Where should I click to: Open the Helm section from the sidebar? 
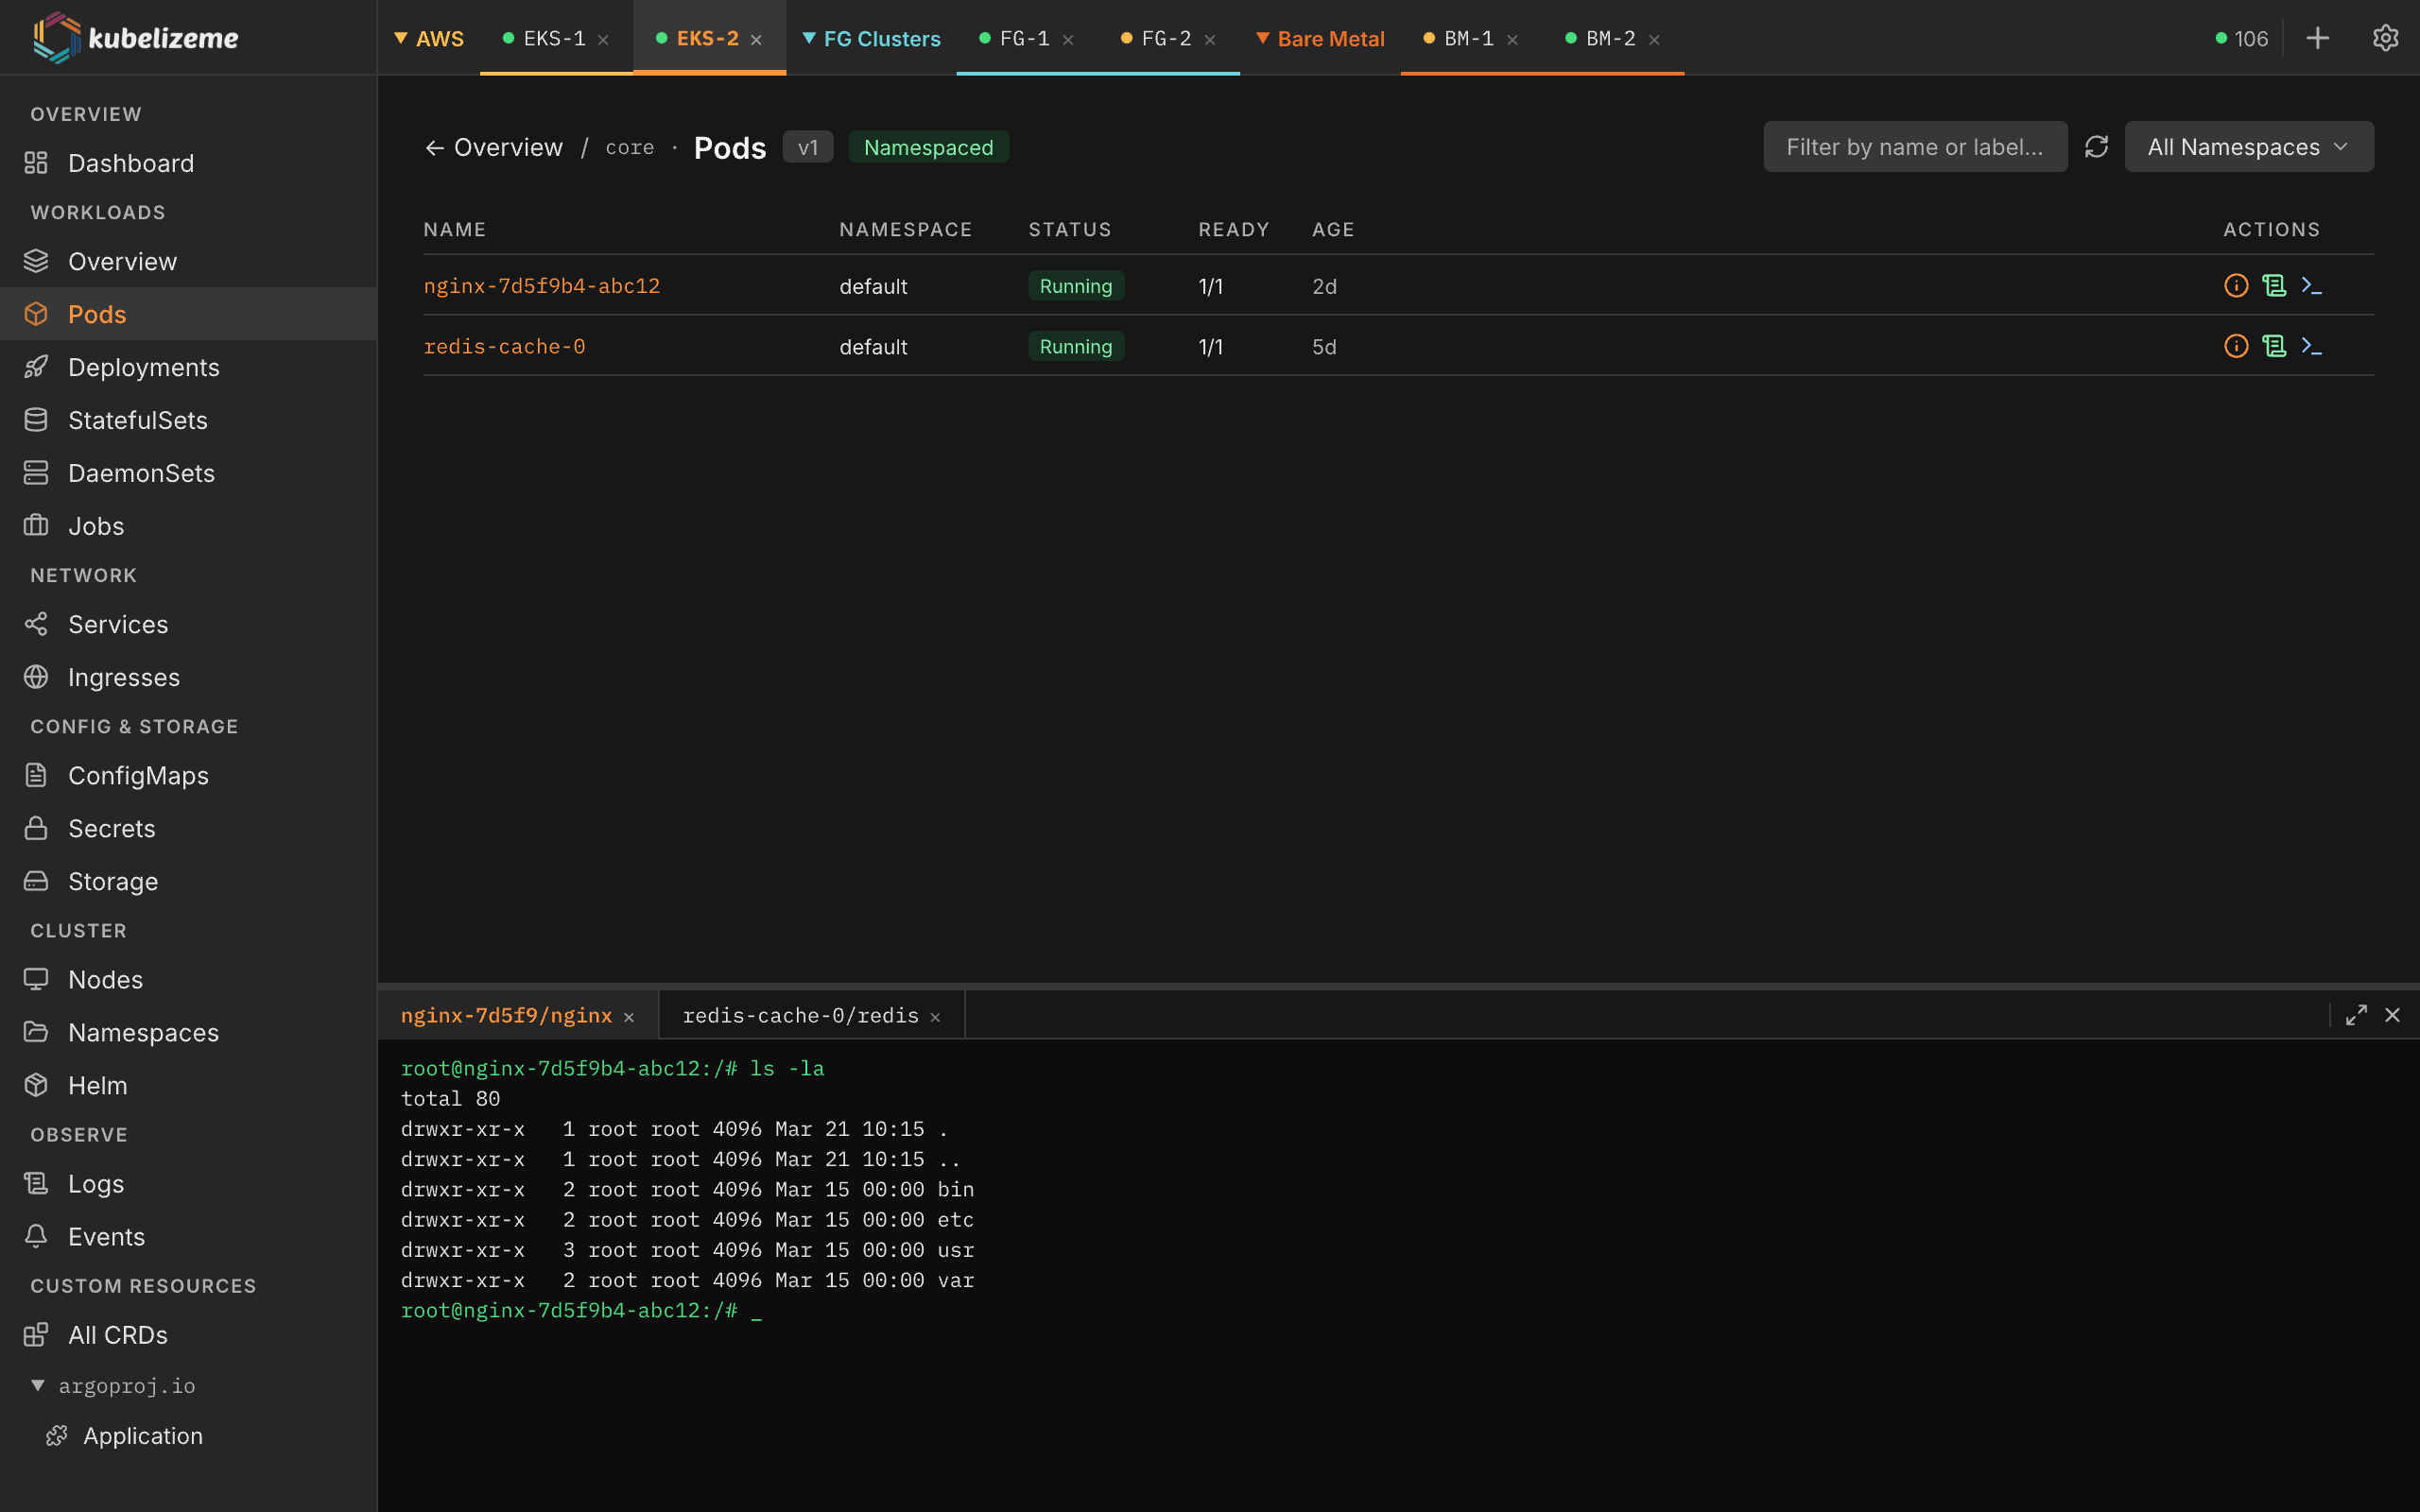click(97, 1085)
